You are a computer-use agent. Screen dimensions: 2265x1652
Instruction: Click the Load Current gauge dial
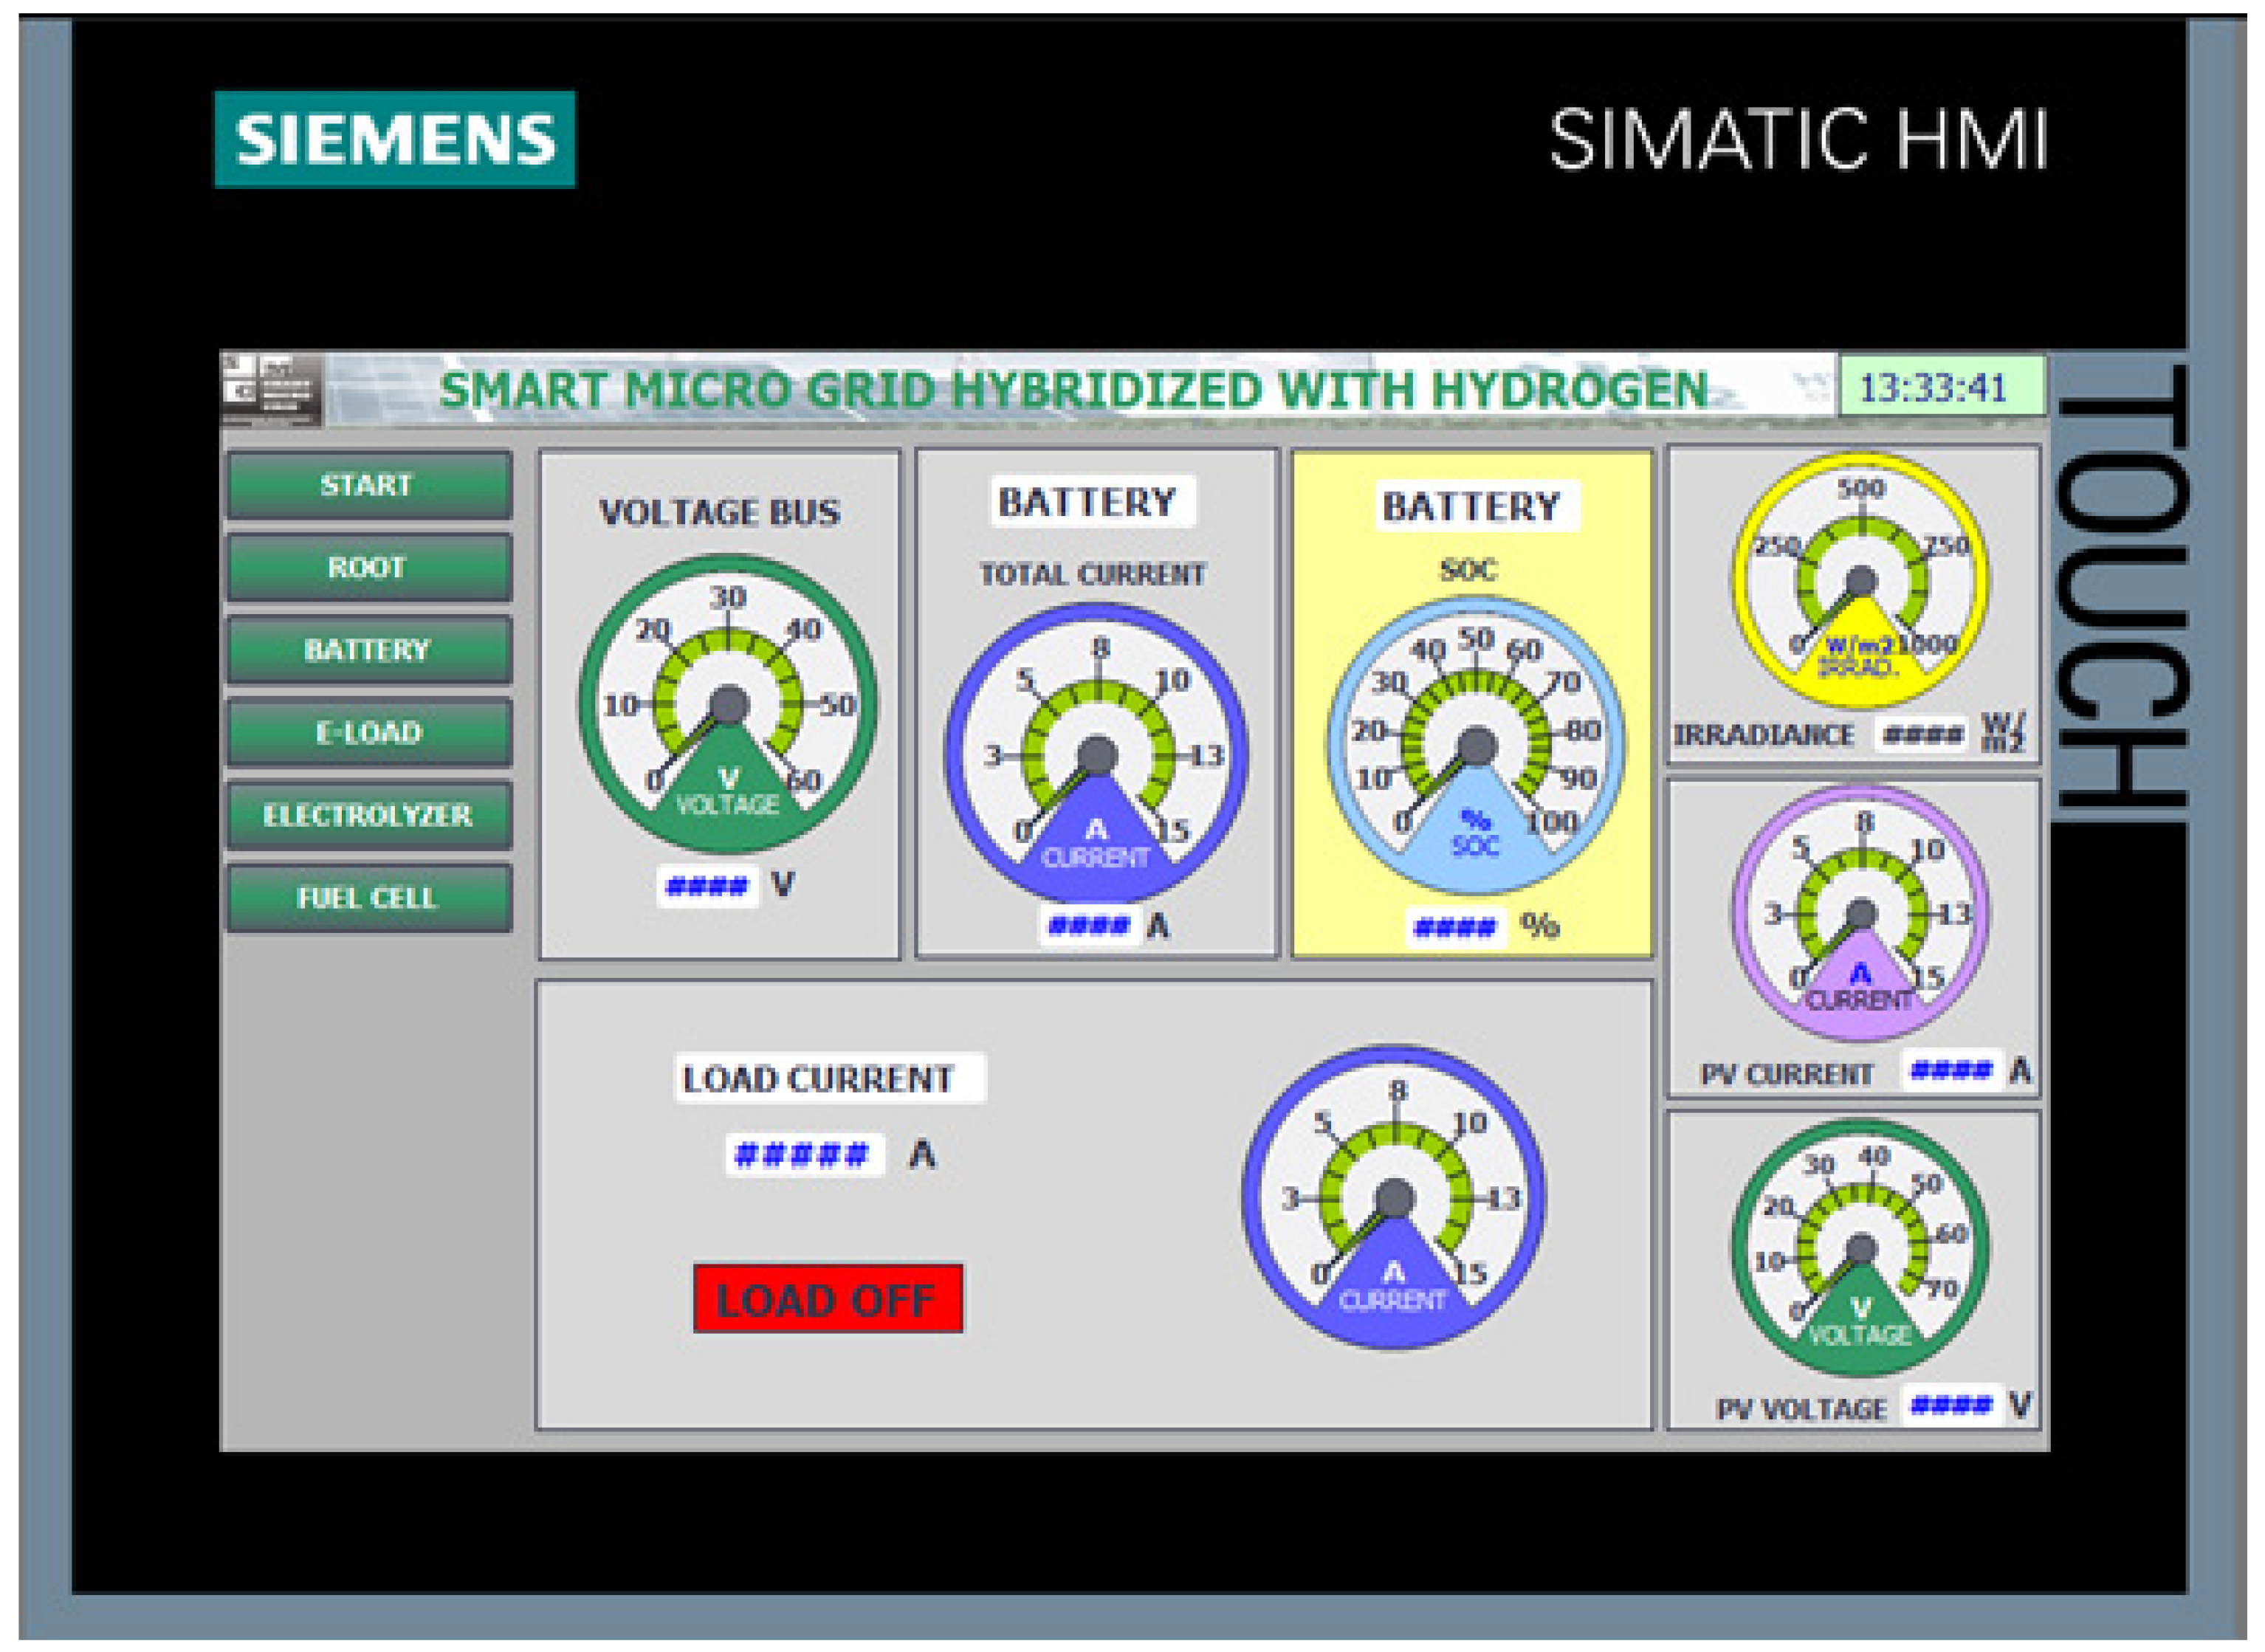(1393, 1198)
